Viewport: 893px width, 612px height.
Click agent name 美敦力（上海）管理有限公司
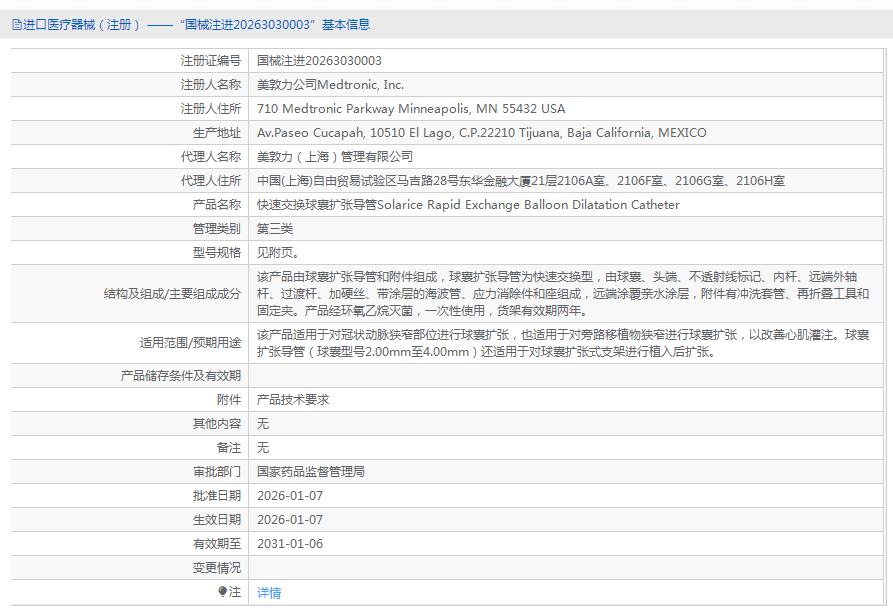tap(335, 157)
